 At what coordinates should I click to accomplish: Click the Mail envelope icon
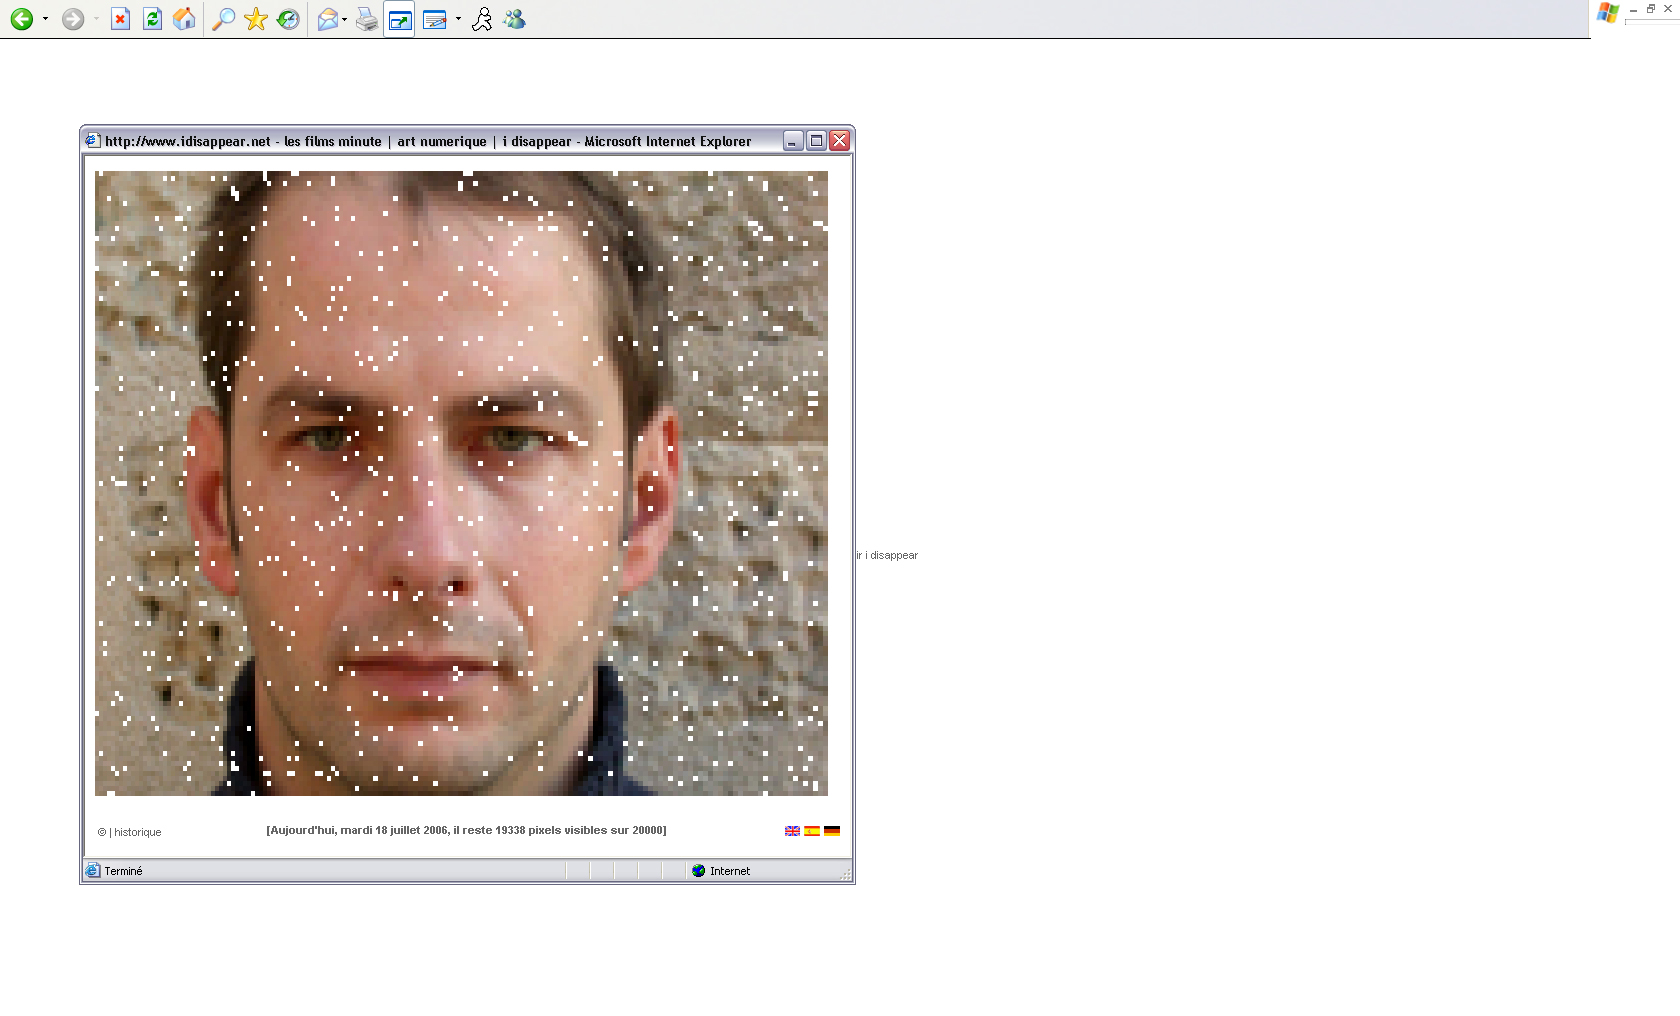pyautogui.click(x=327, y=19)
